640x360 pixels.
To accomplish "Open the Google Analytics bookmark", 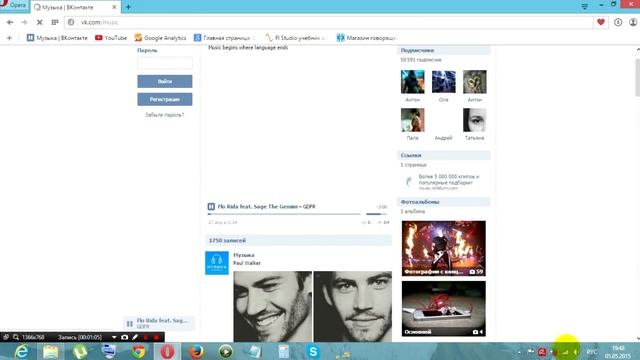I will 160,38.
